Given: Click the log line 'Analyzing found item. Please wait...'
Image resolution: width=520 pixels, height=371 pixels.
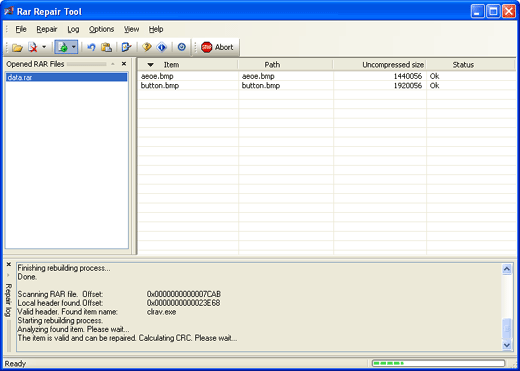Looking at the screenshot, I should coord(73,329).
